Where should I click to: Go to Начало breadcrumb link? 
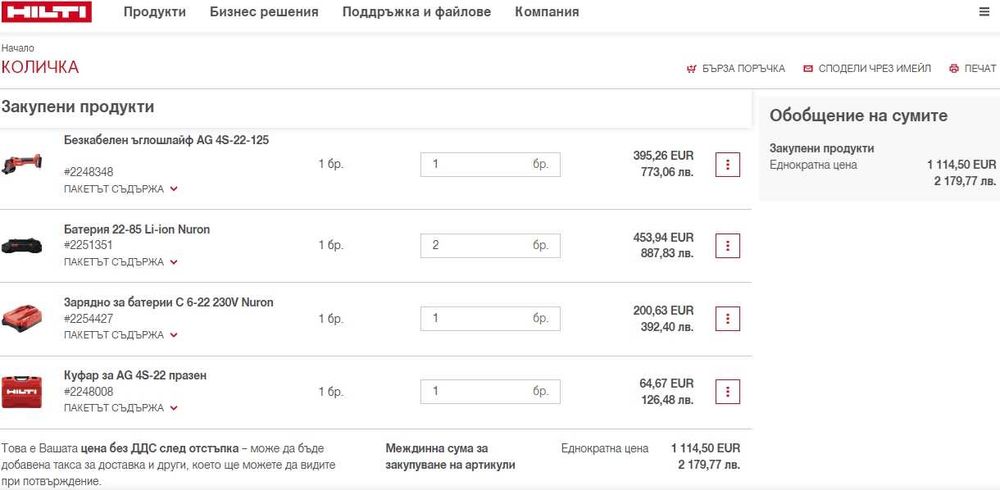(x=18, y=48)
